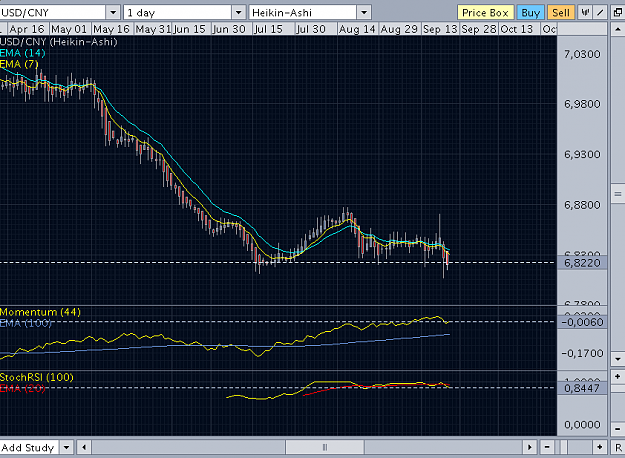Click the Jun 15 date label
Screen dimensions: 625x458
(x=190, y=29)
